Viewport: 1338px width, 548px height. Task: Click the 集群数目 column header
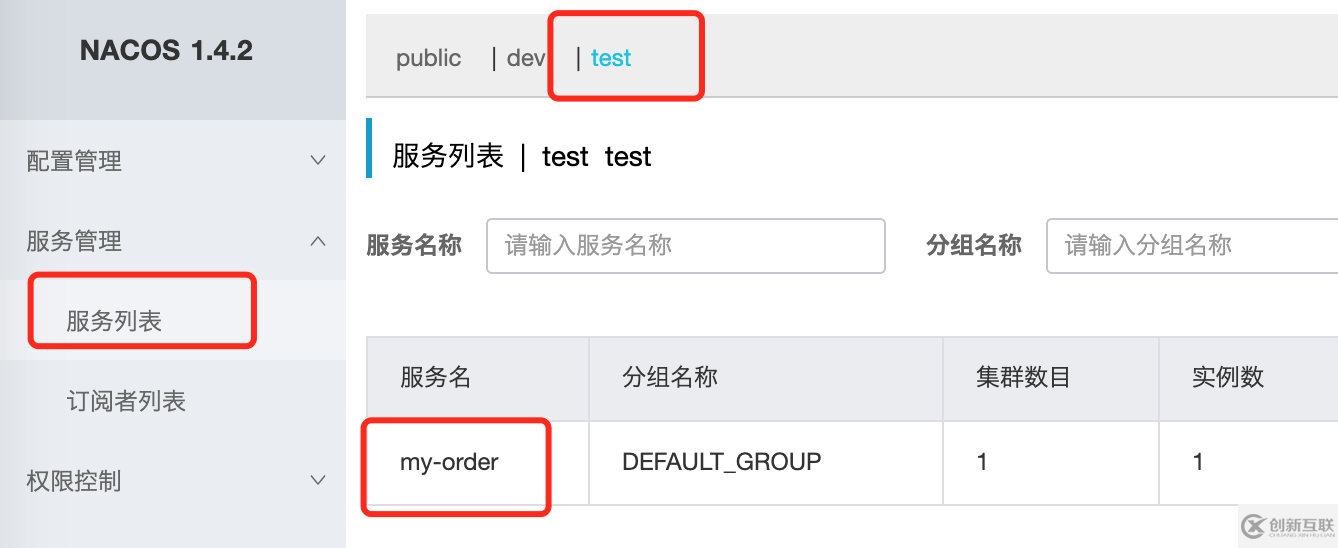[x=1023, y=377]
